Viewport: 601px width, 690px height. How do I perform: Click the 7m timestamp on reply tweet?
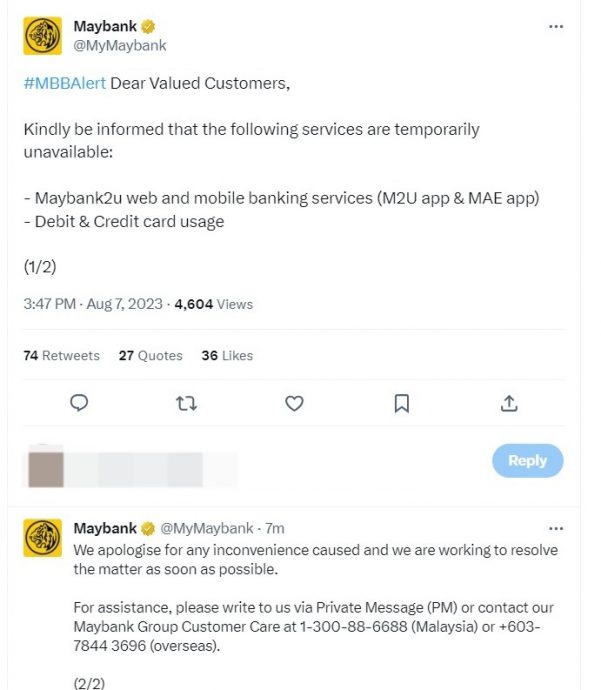(275, 528)
